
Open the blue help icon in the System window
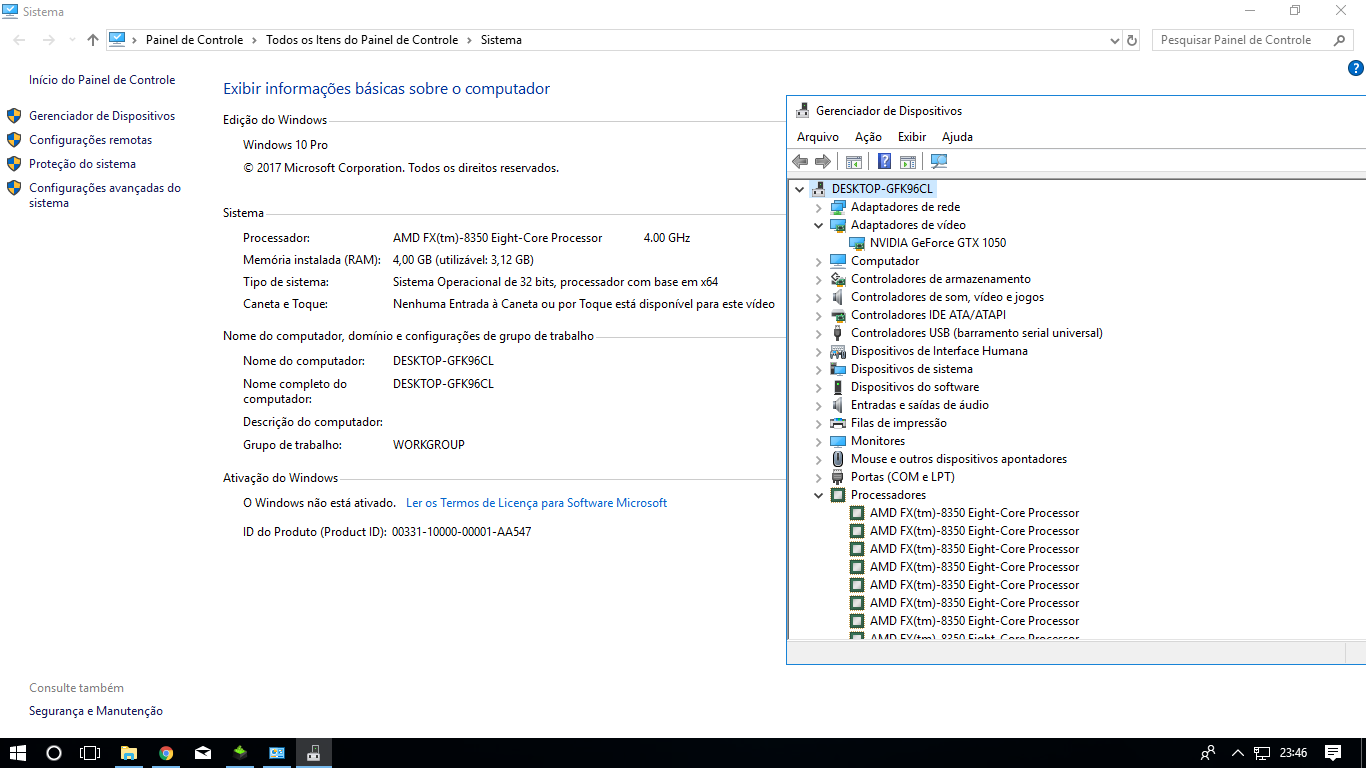click(x=1356, y=68)
